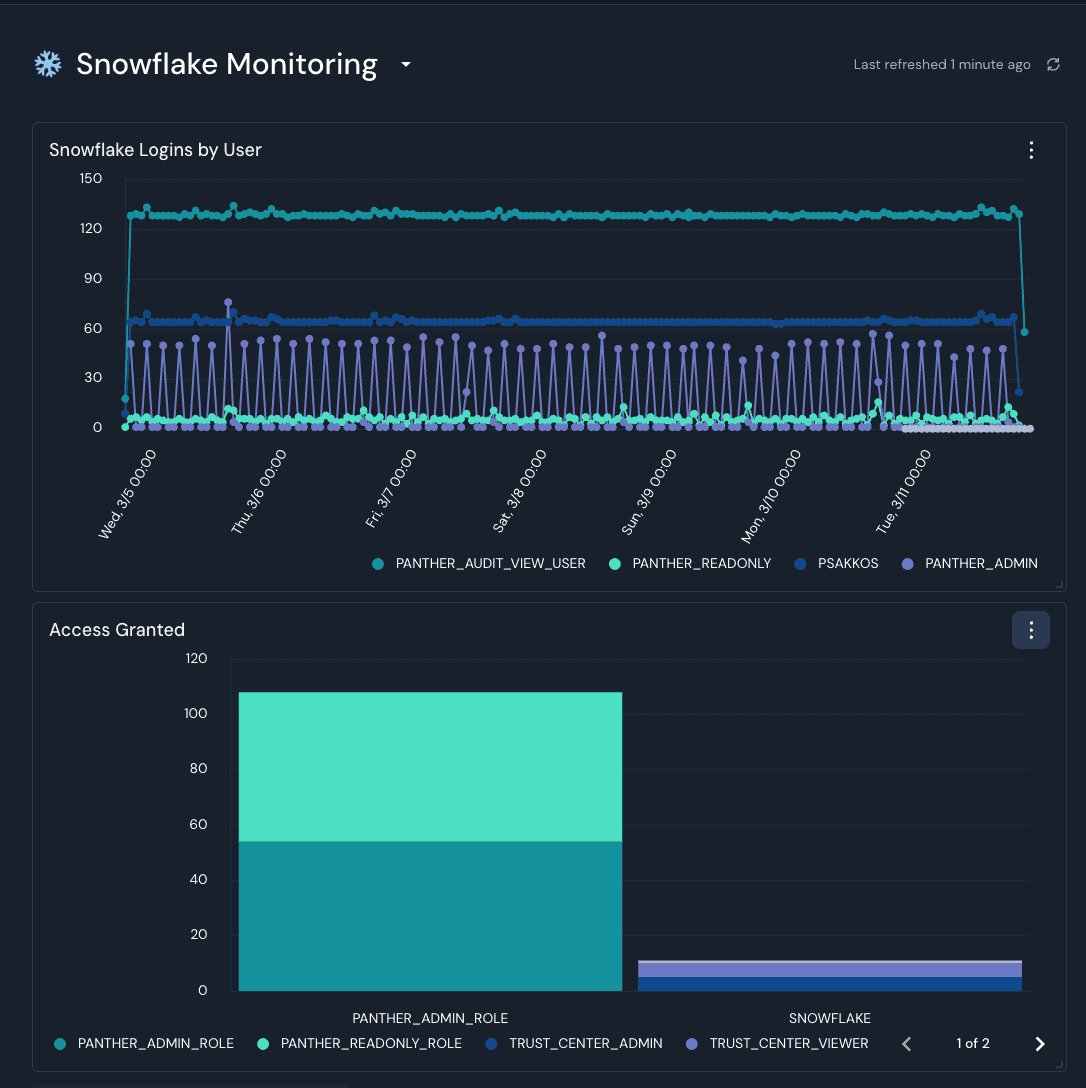Click the '1 of 2' legend page indicator
The width and height of the screenshot is (1086, 1088).
tap(973, 1044)
